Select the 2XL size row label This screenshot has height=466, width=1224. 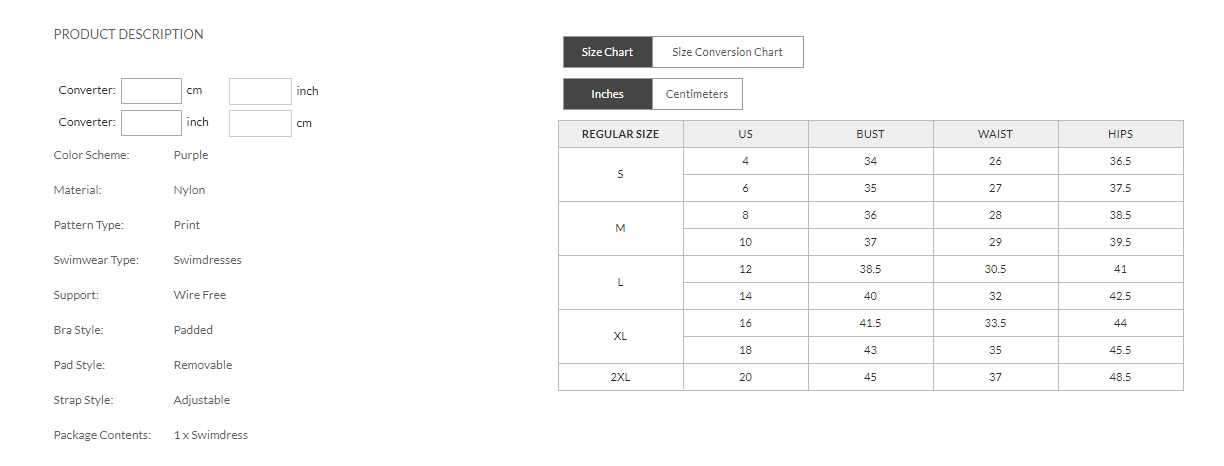[x=620, y=377]
